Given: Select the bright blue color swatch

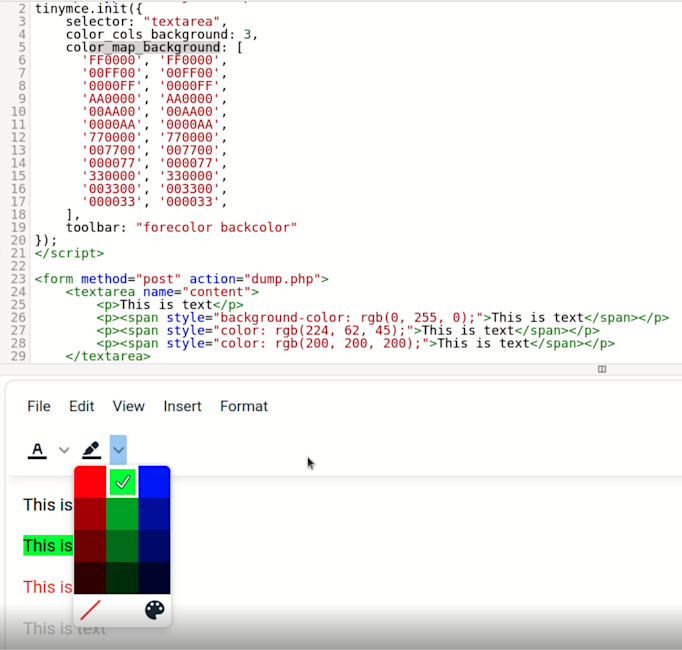Looking at the screenshot, I should coord(154,482).
